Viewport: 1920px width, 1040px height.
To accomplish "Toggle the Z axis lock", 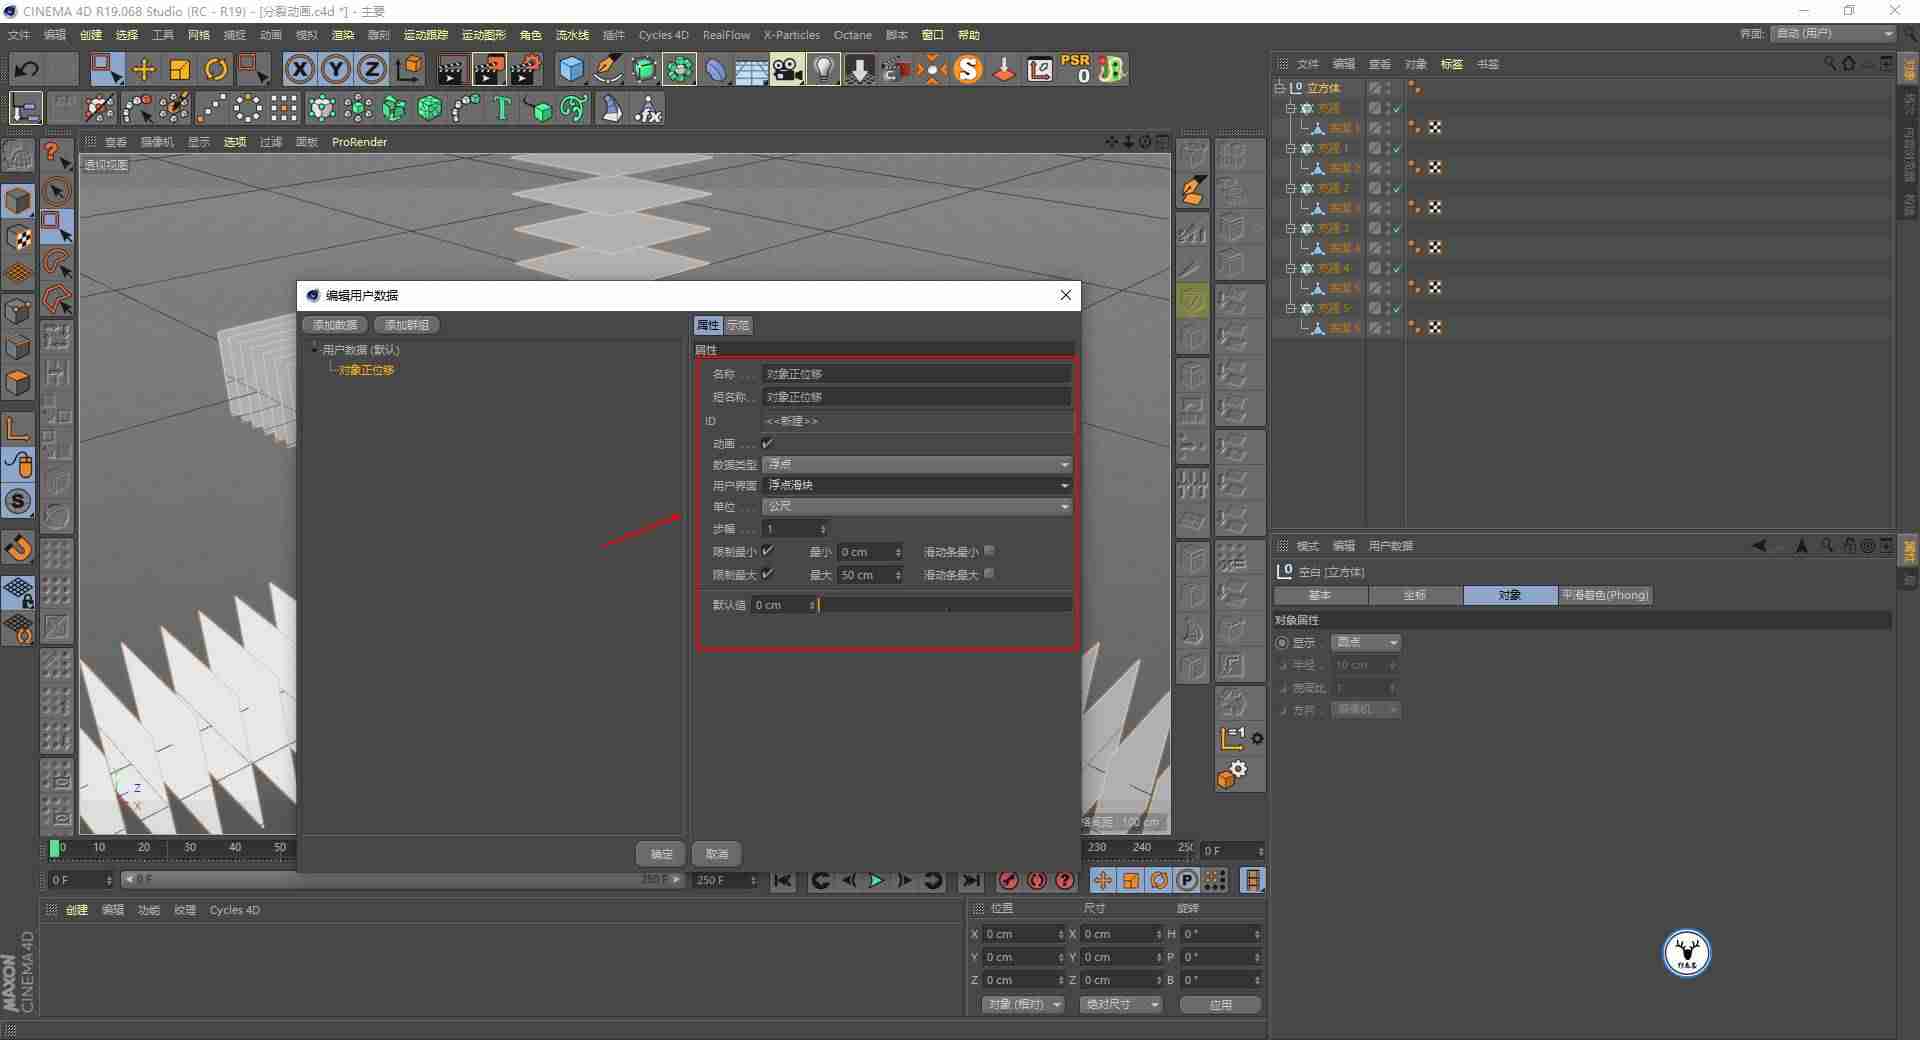I will click(x=371, y=69).
